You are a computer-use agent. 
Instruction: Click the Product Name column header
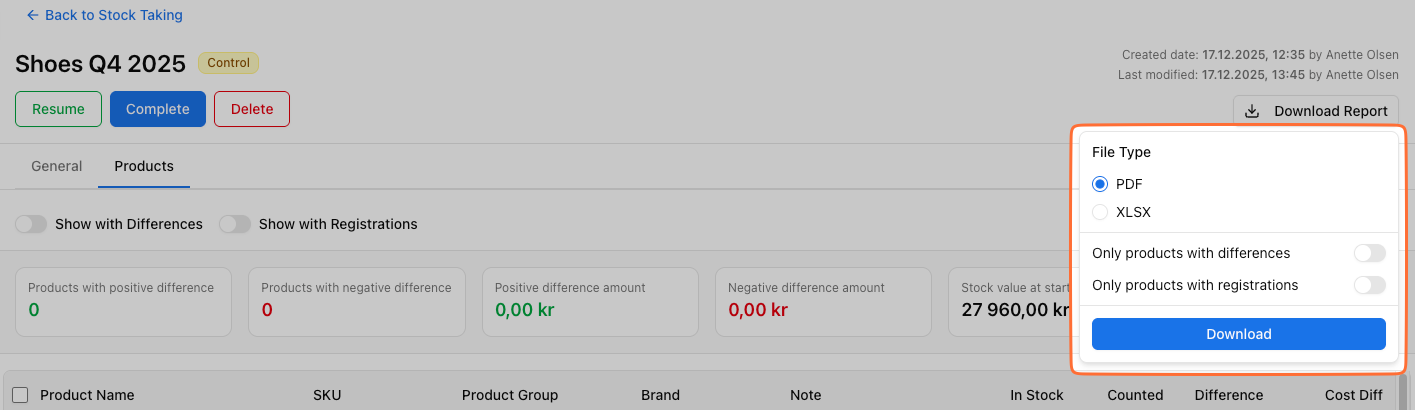(87, 395)
